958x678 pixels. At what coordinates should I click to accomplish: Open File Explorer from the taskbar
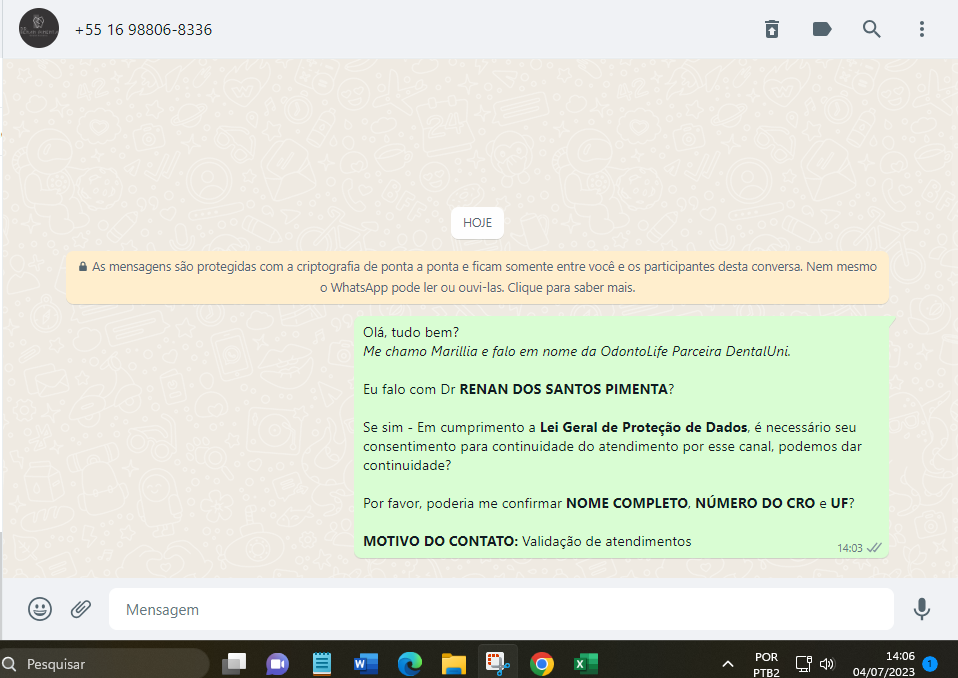point(453,663)
